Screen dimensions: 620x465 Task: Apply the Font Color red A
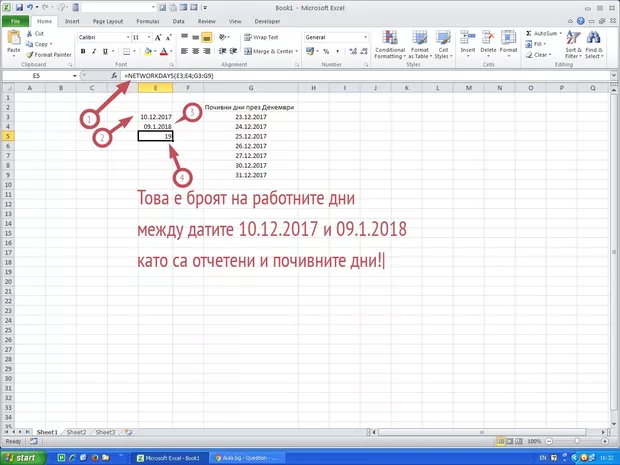tap(164, 51)
